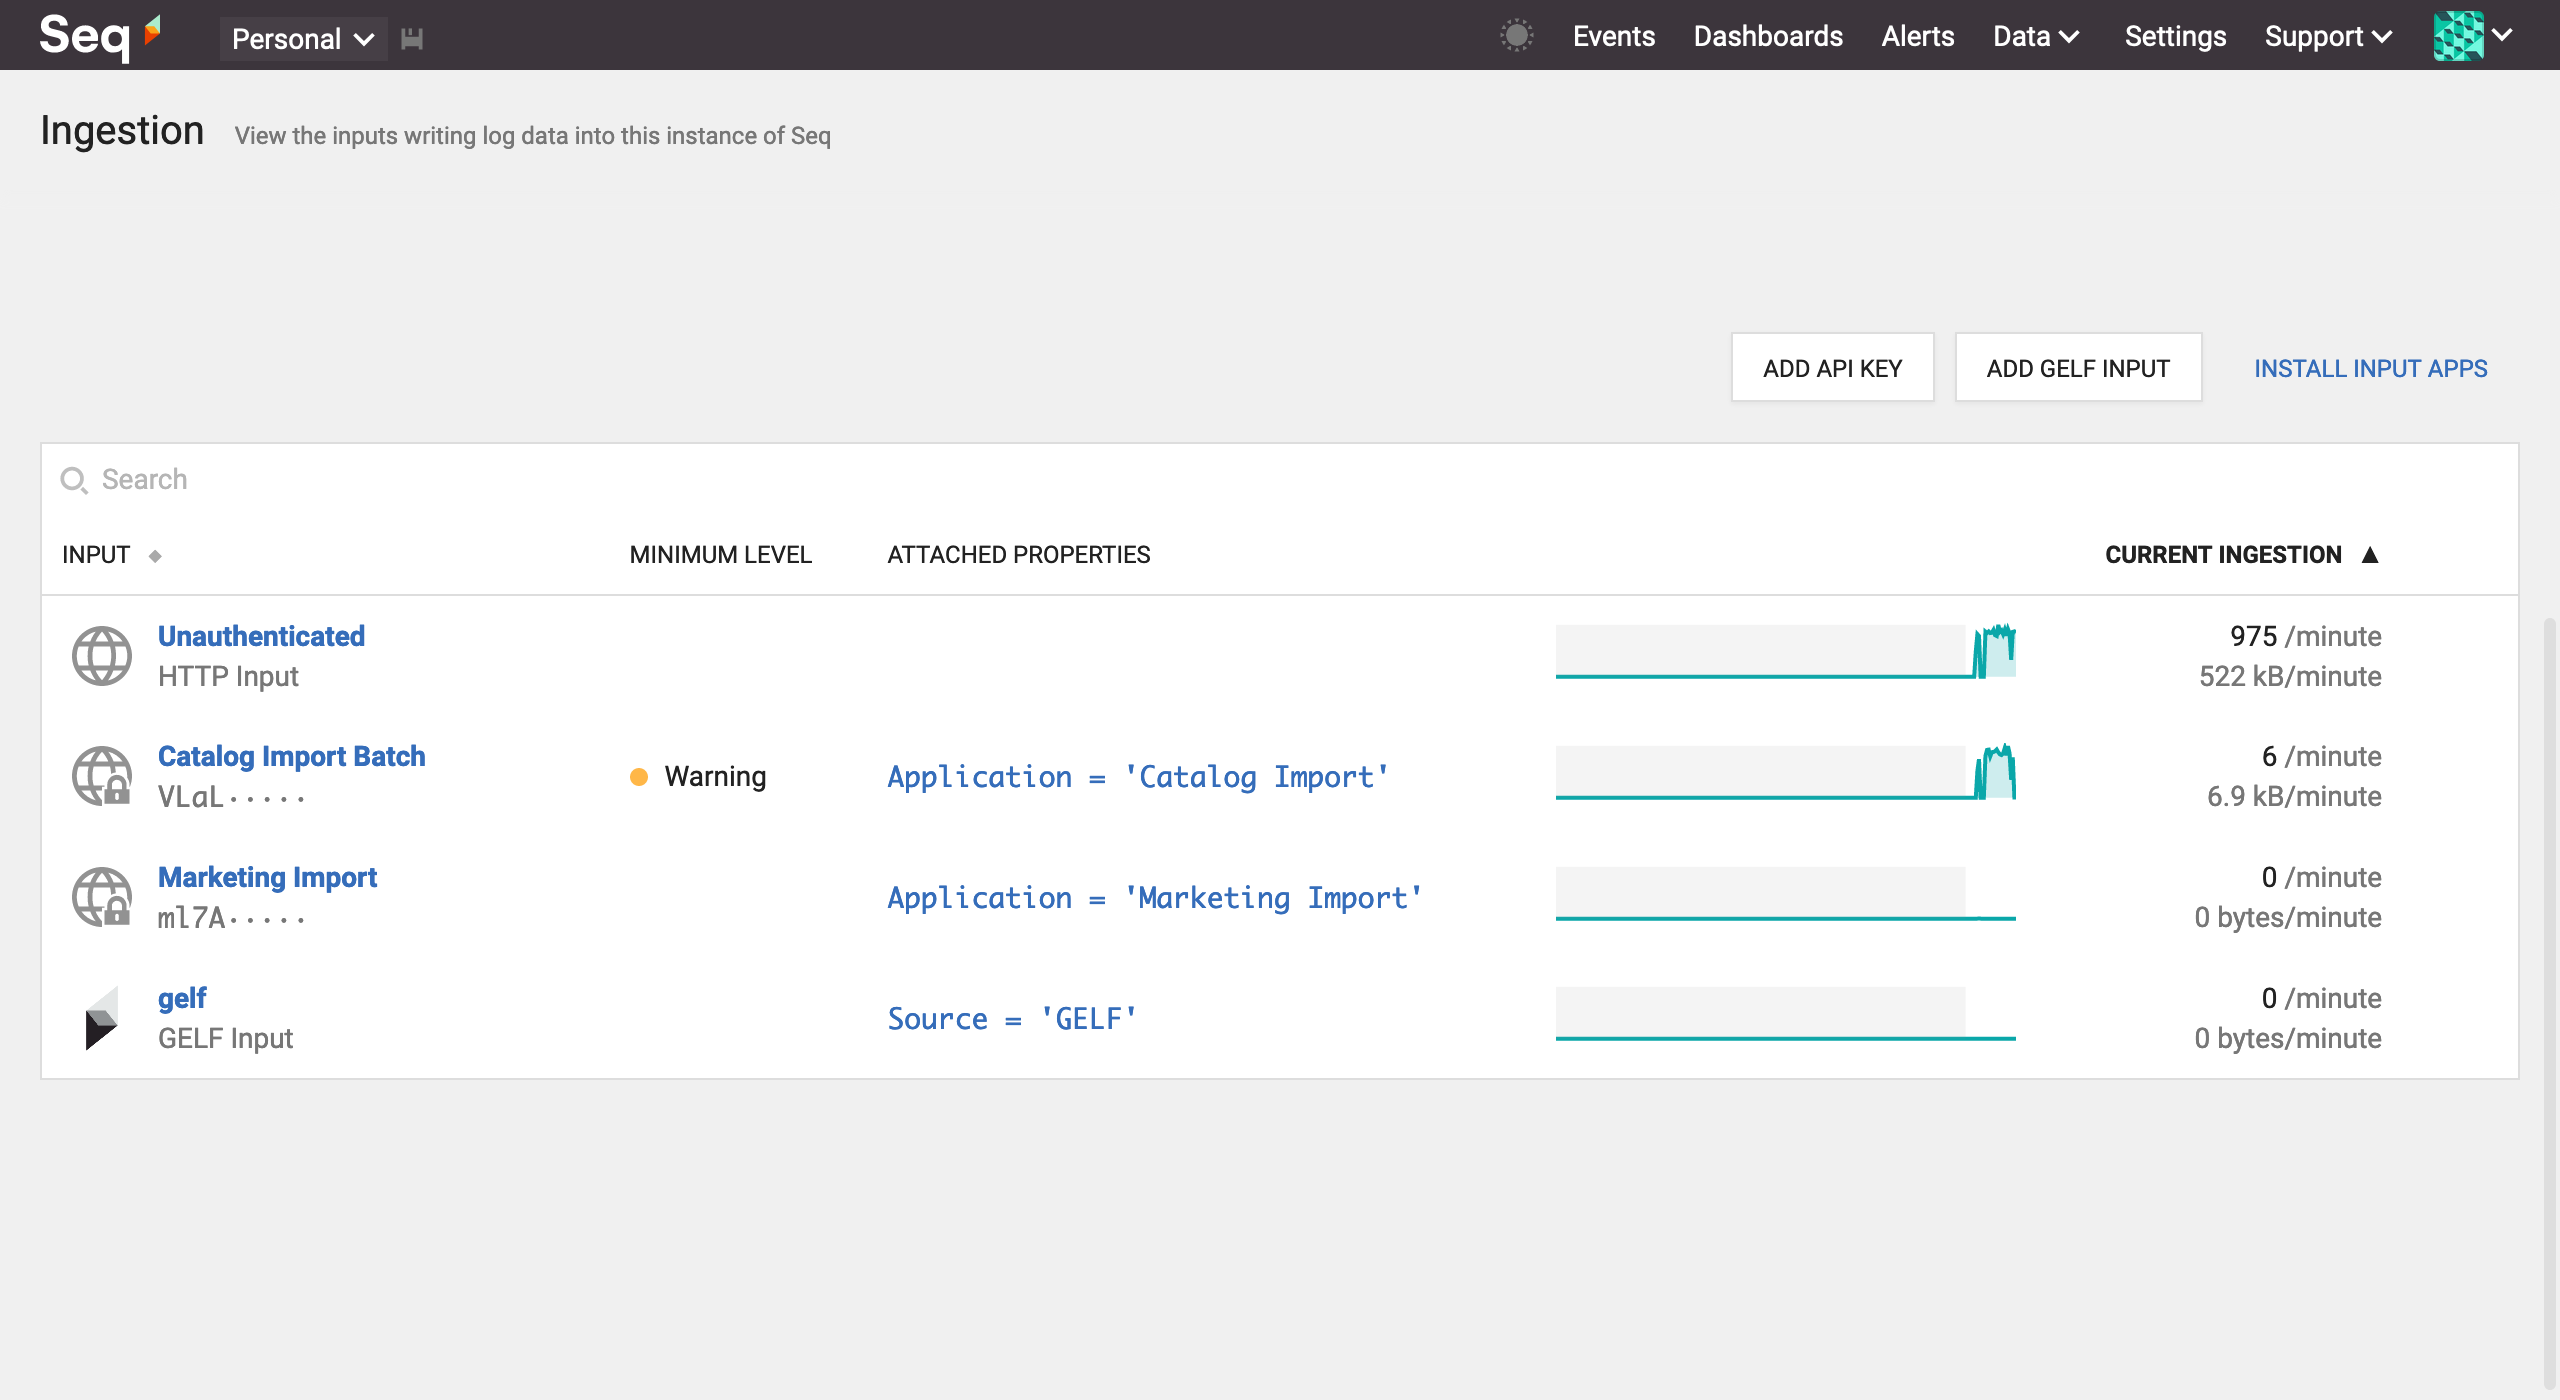
Task: Click the search magnifier icon
Action: (x=74, y=480)
